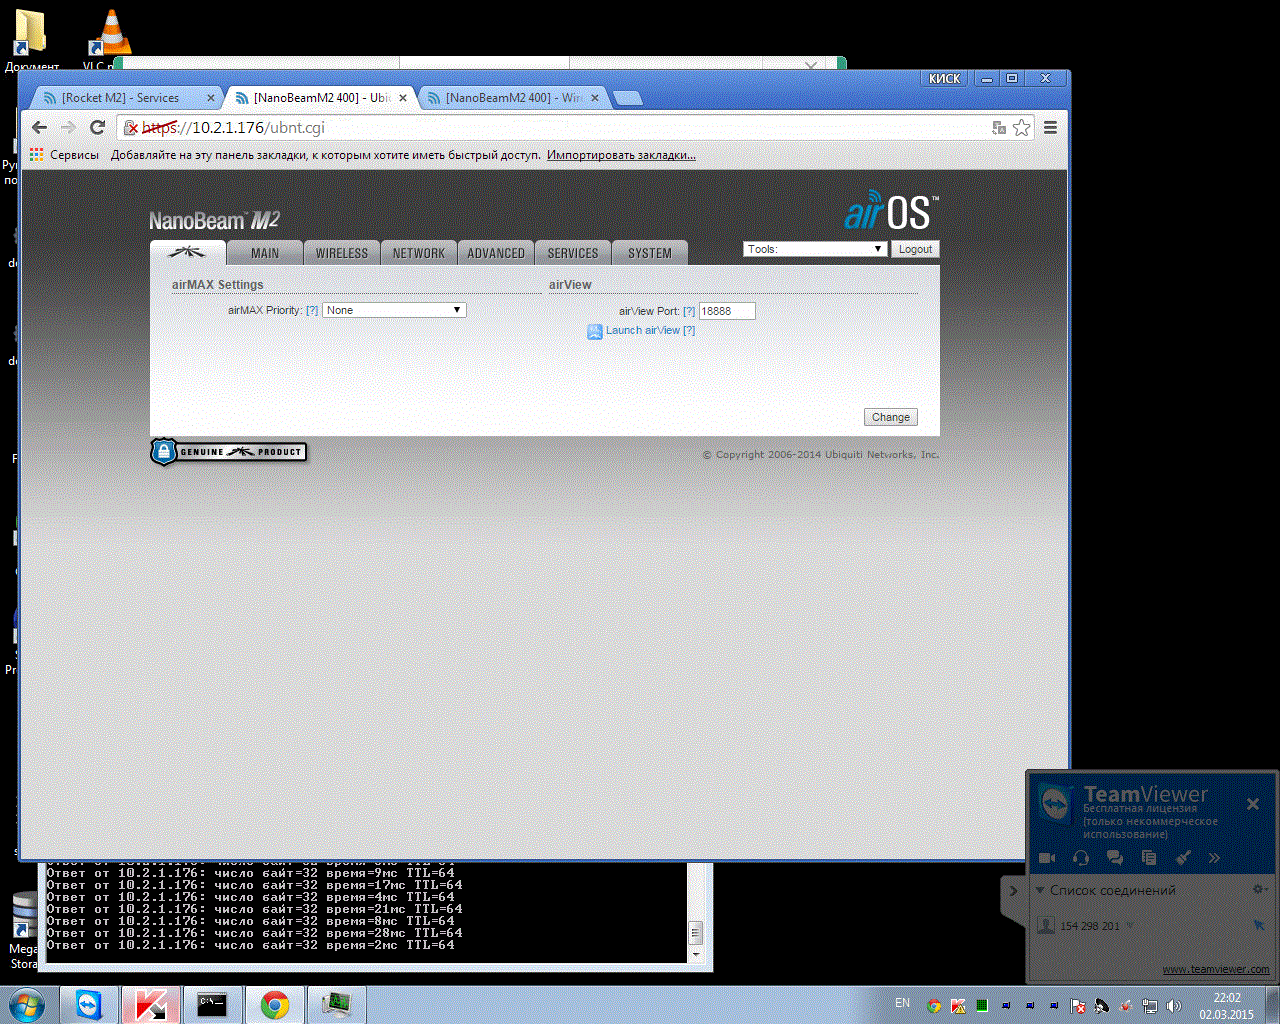
Task: Expand more TeamViewer functions chevrons
Action: [1214, 858]
